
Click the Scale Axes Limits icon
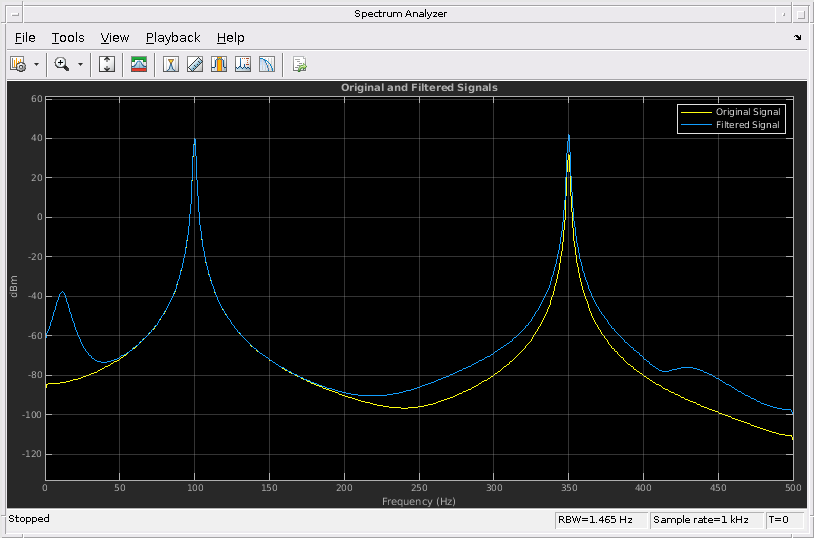pyautogui.click(x=108, y=64)
